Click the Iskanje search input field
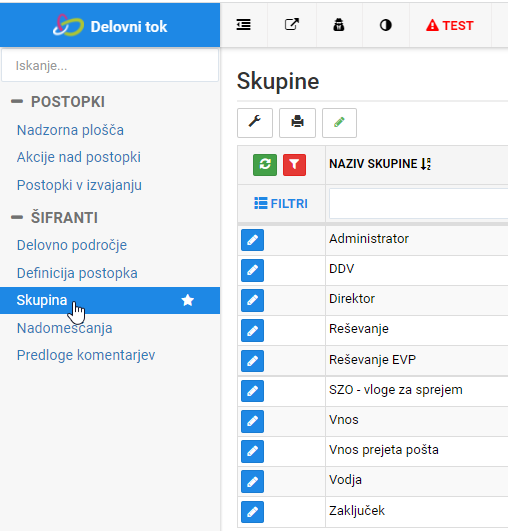Viewport: 508px width, 531px height. point(110,65)
